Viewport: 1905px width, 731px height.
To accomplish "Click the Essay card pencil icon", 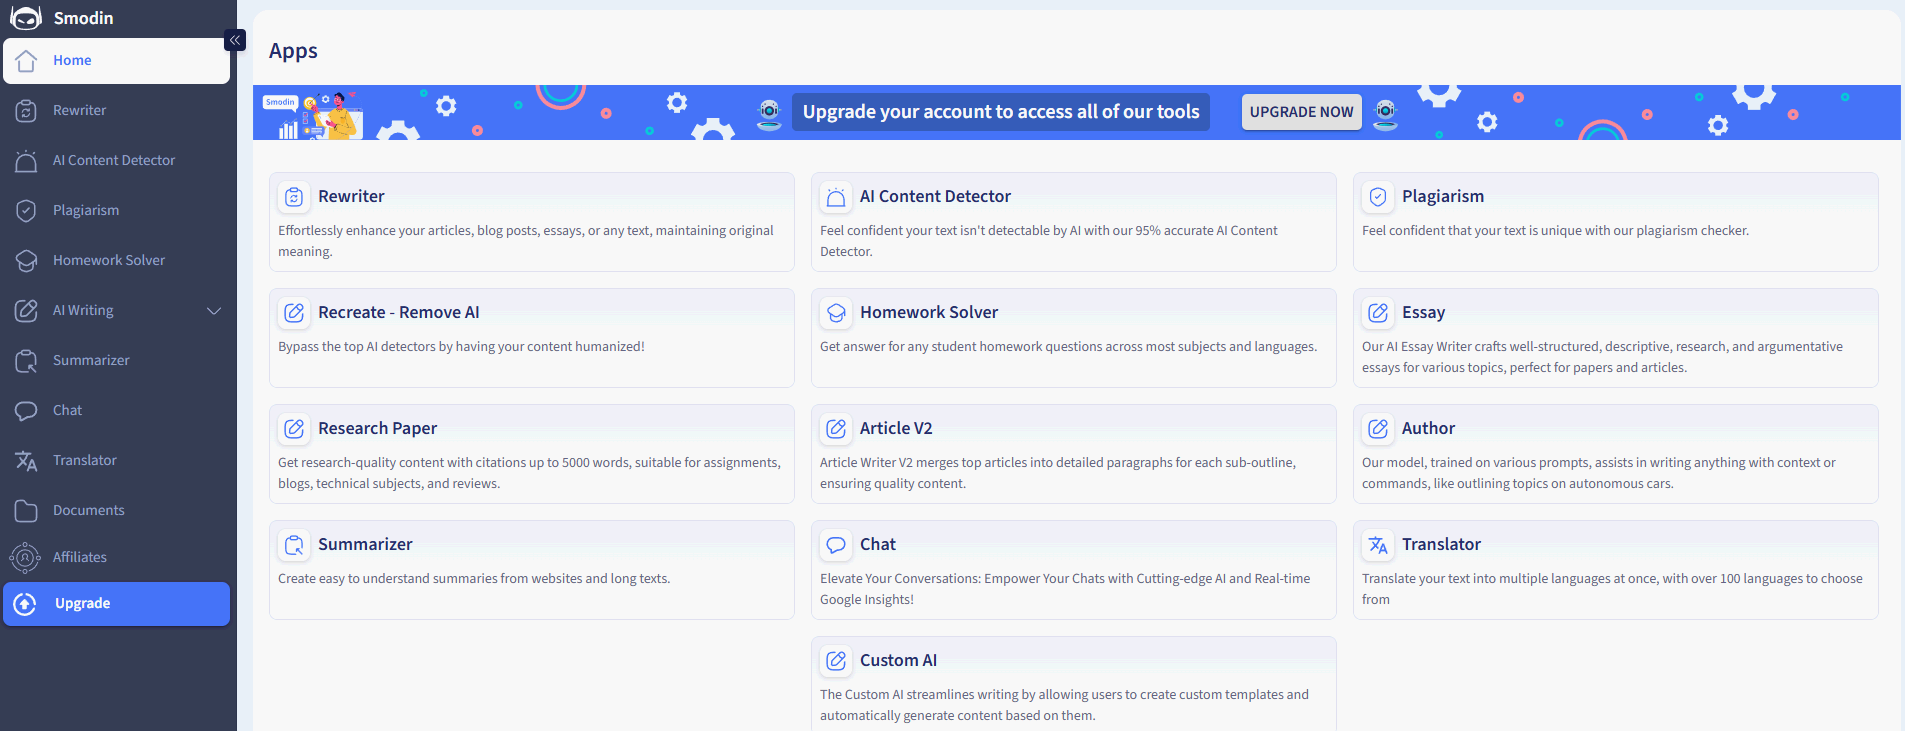I will [1378, 313].
